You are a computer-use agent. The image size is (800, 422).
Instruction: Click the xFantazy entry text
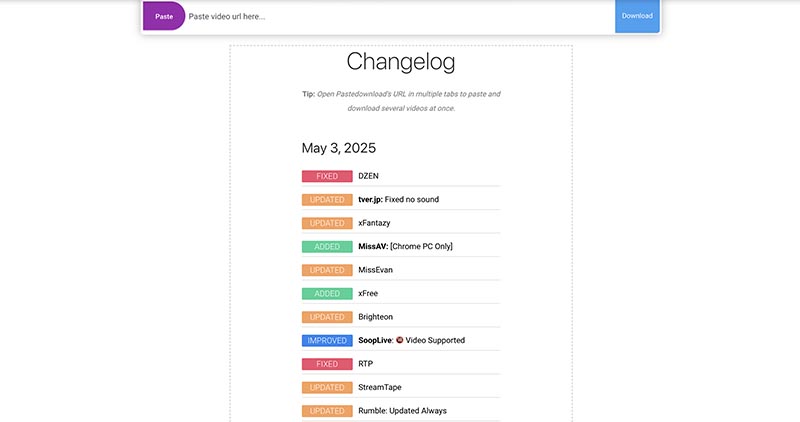pyautogui.click(x=374, y=223)
